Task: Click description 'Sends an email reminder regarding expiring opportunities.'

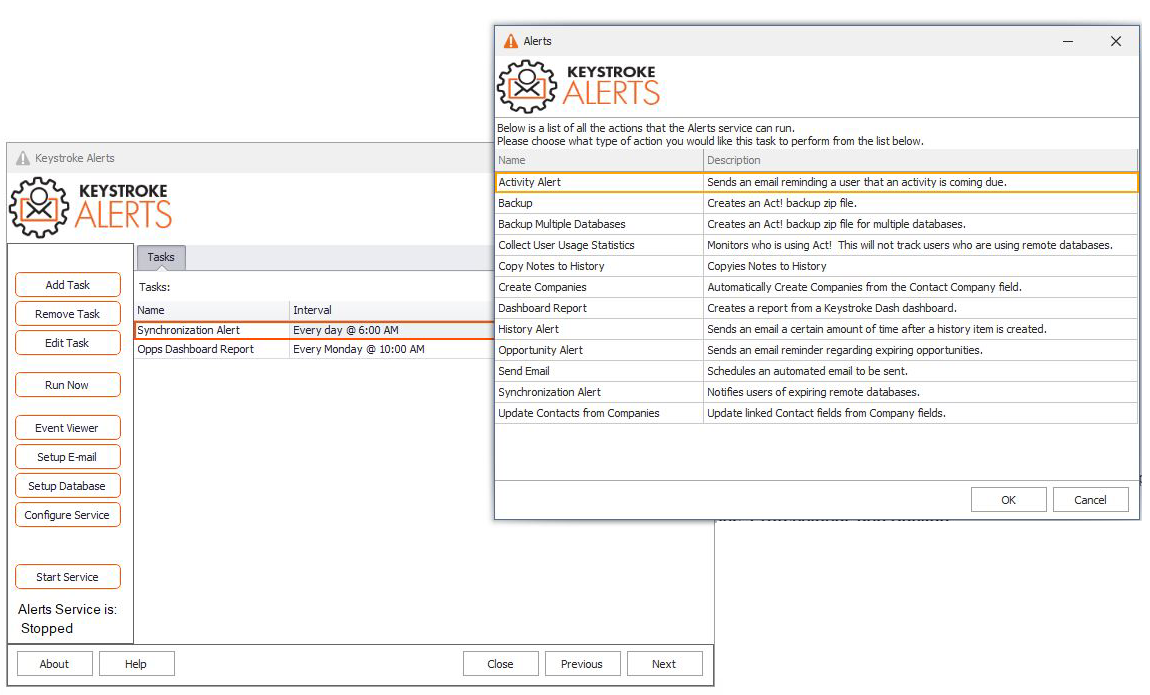Action: 845,350
